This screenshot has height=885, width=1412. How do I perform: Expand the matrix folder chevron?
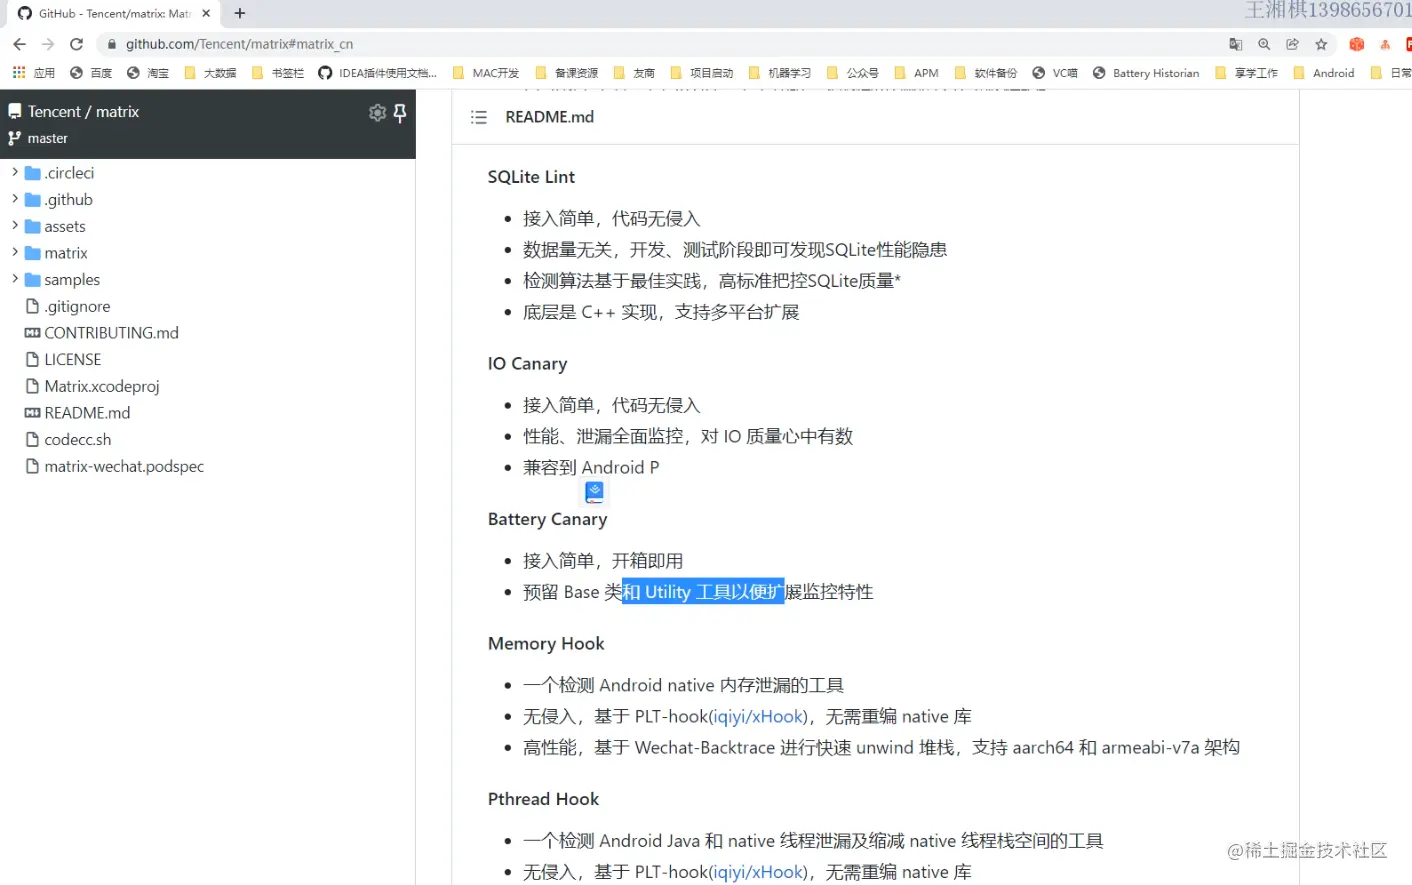click(x=15, y=253)
